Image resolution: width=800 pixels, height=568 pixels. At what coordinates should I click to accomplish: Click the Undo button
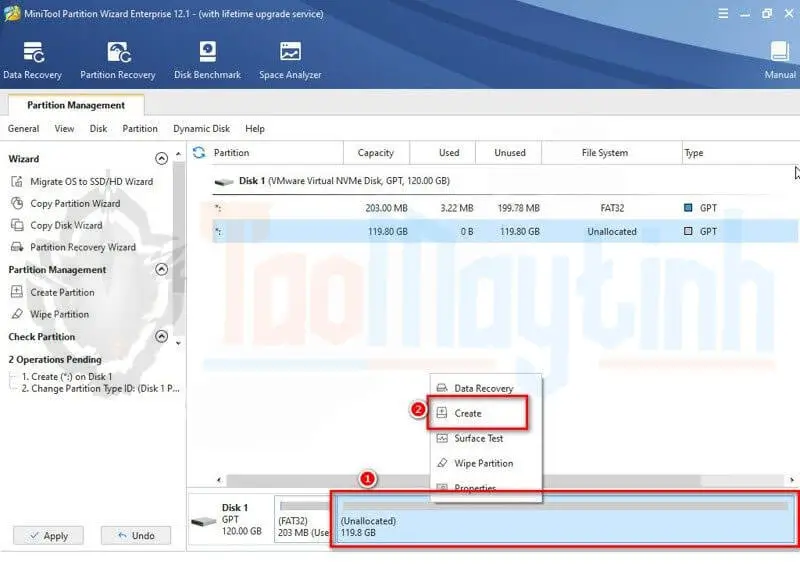(135, 536)
